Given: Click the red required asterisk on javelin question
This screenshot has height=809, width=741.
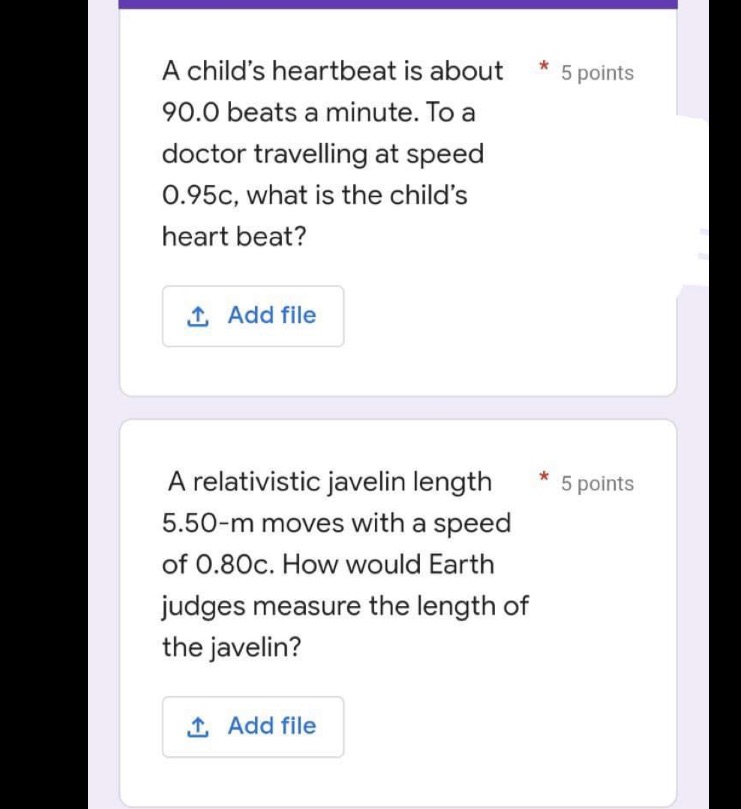Looking at the screenshot, I should coord(544,476).
